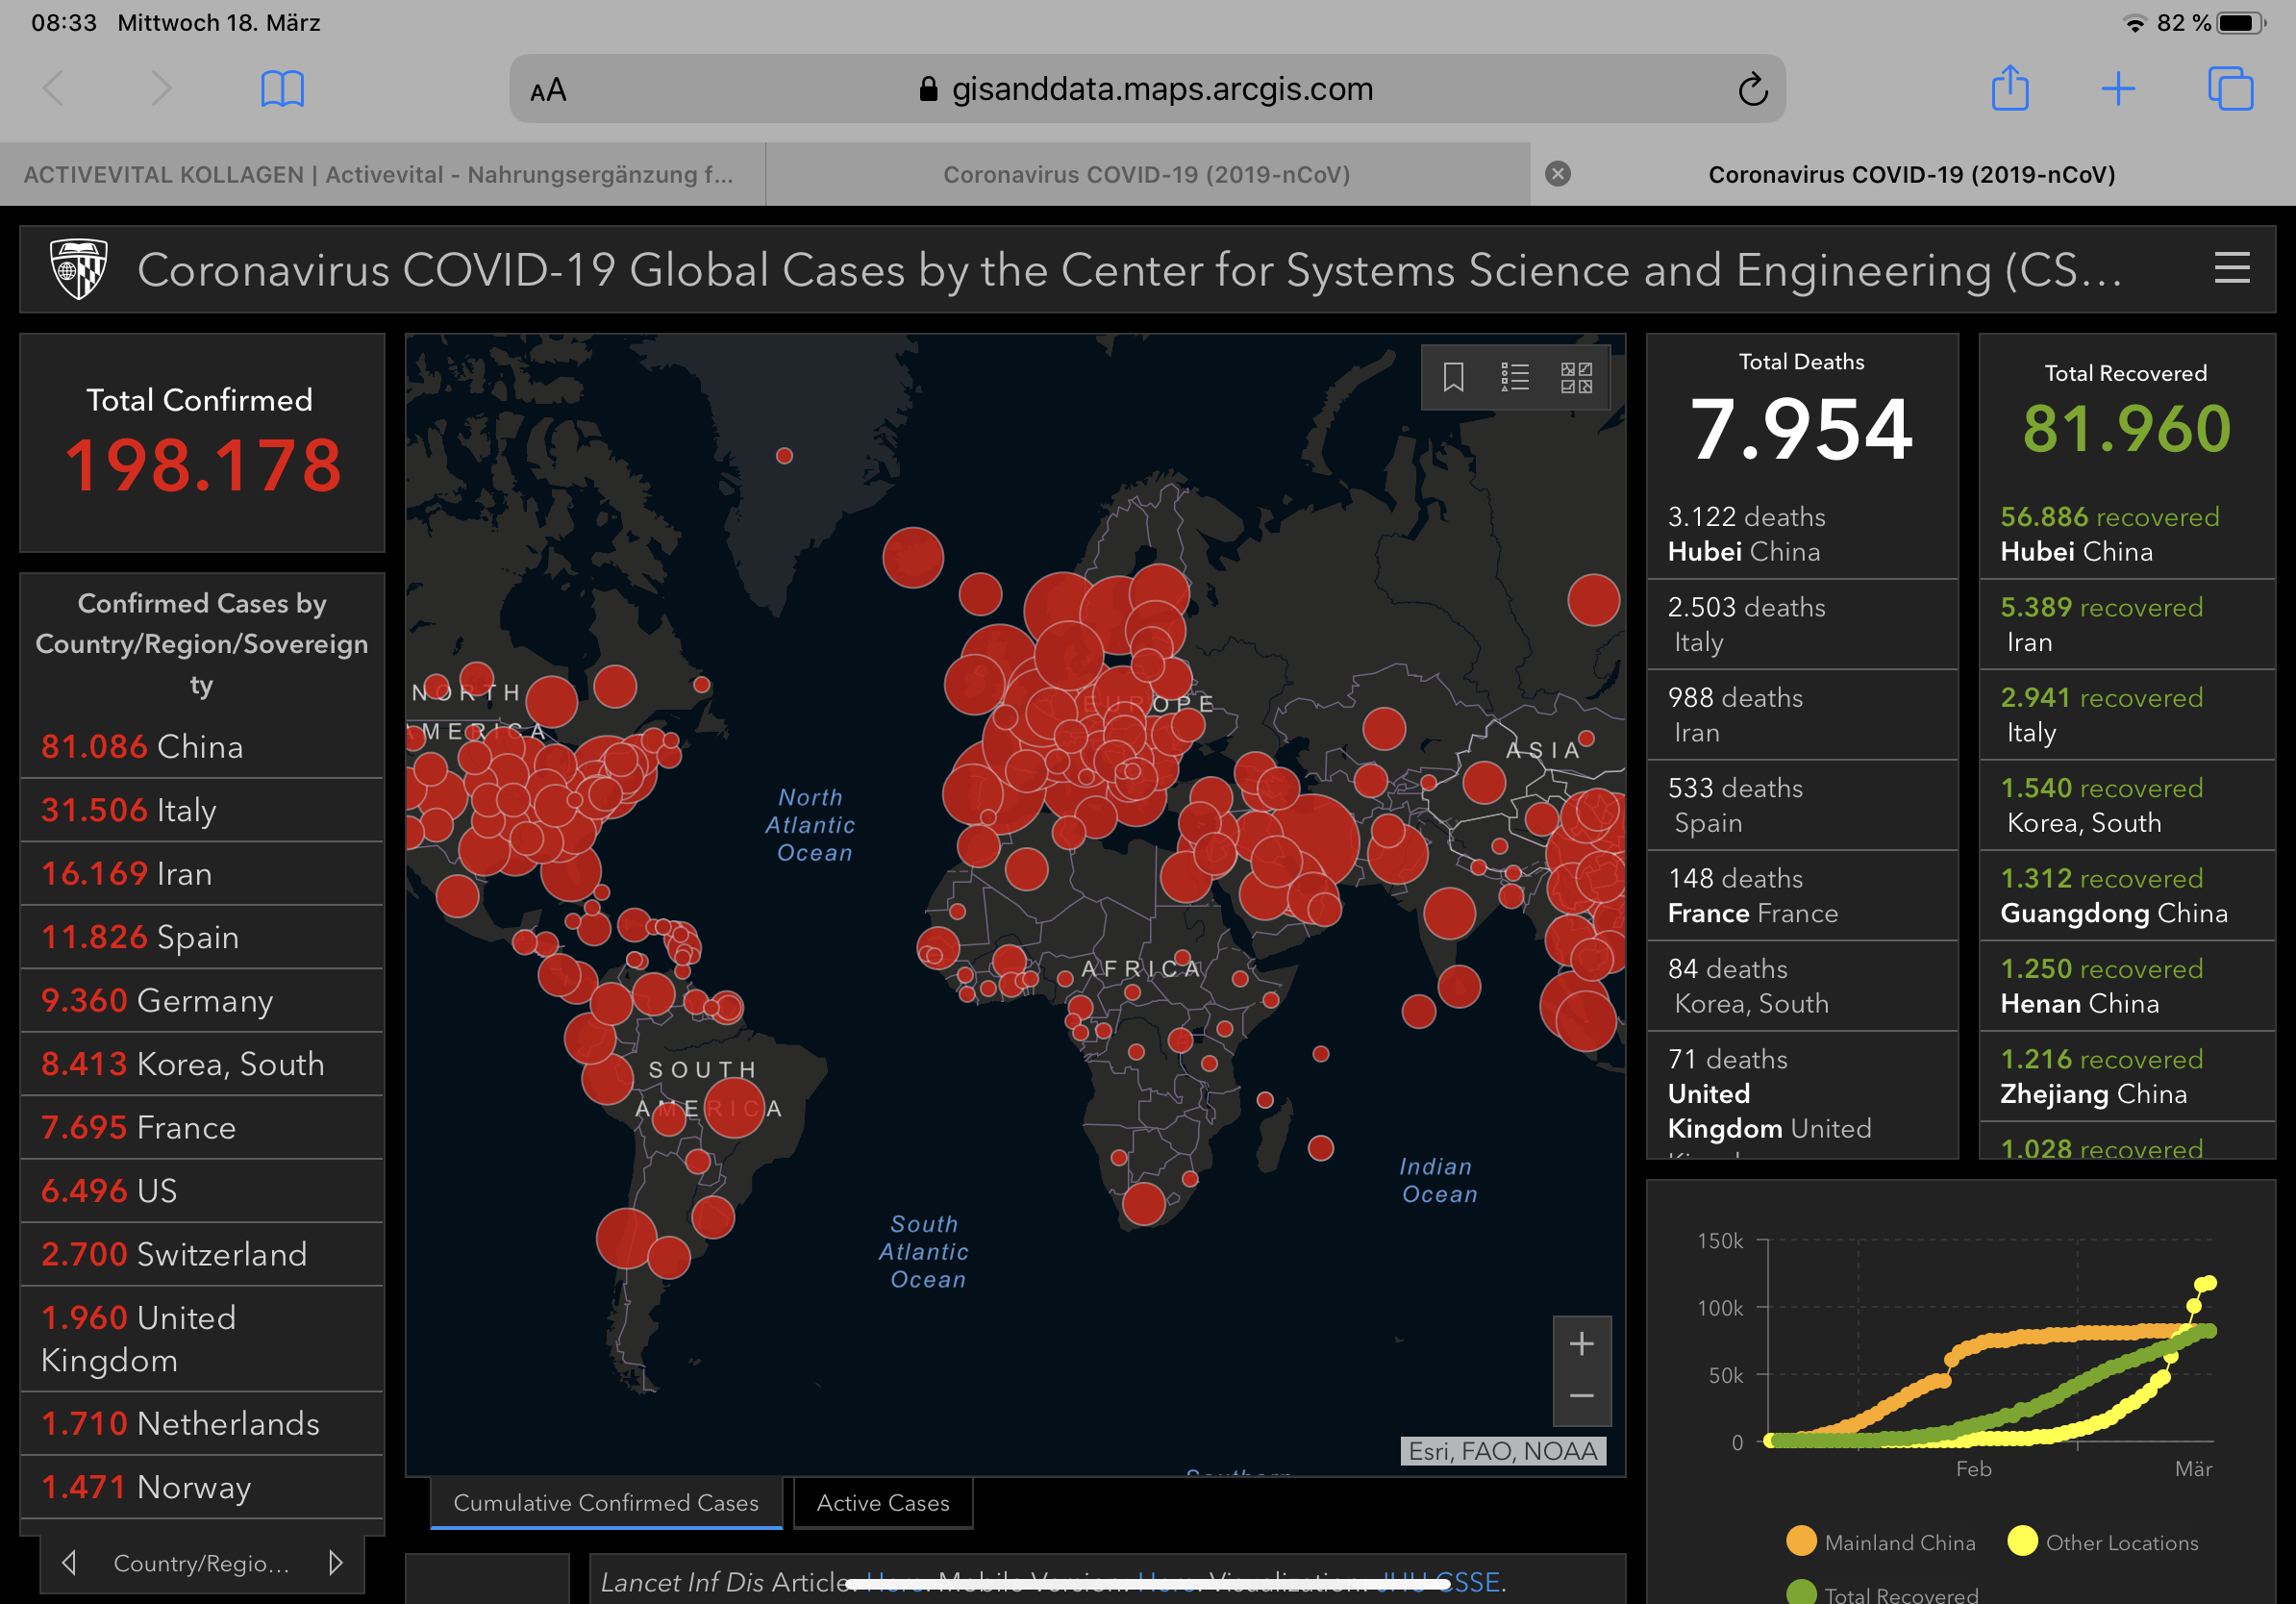Click 2.503 deaths Italy entry

click(x=1802, y=624)
